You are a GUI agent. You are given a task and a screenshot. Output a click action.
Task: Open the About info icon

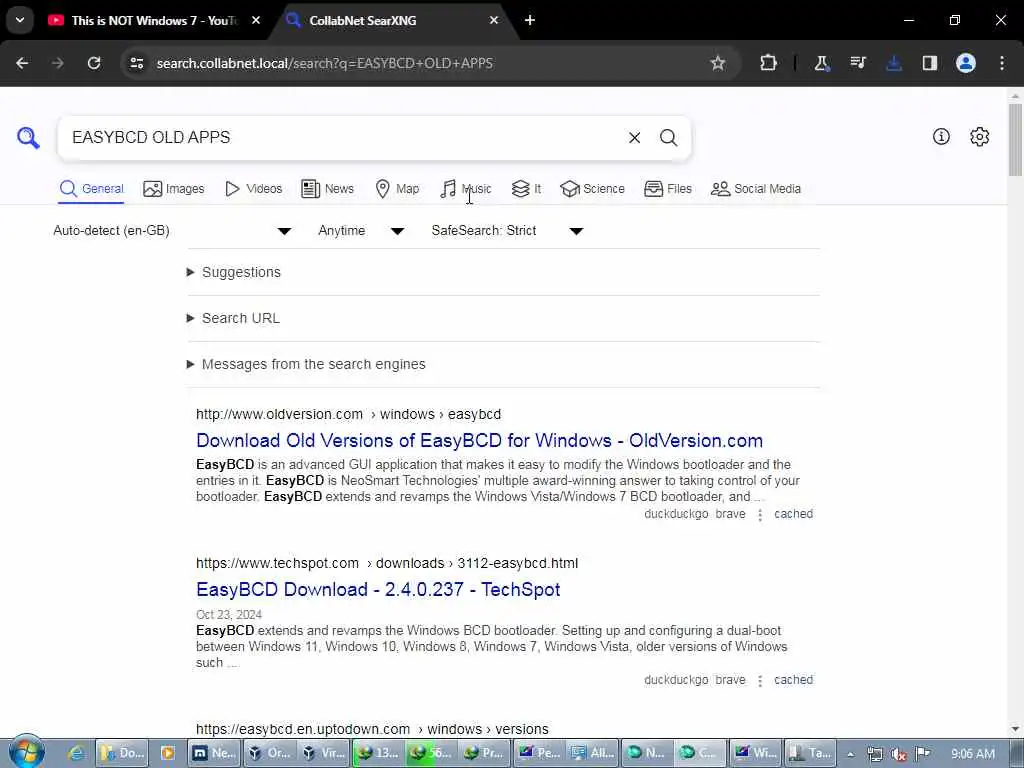point(941,136)
